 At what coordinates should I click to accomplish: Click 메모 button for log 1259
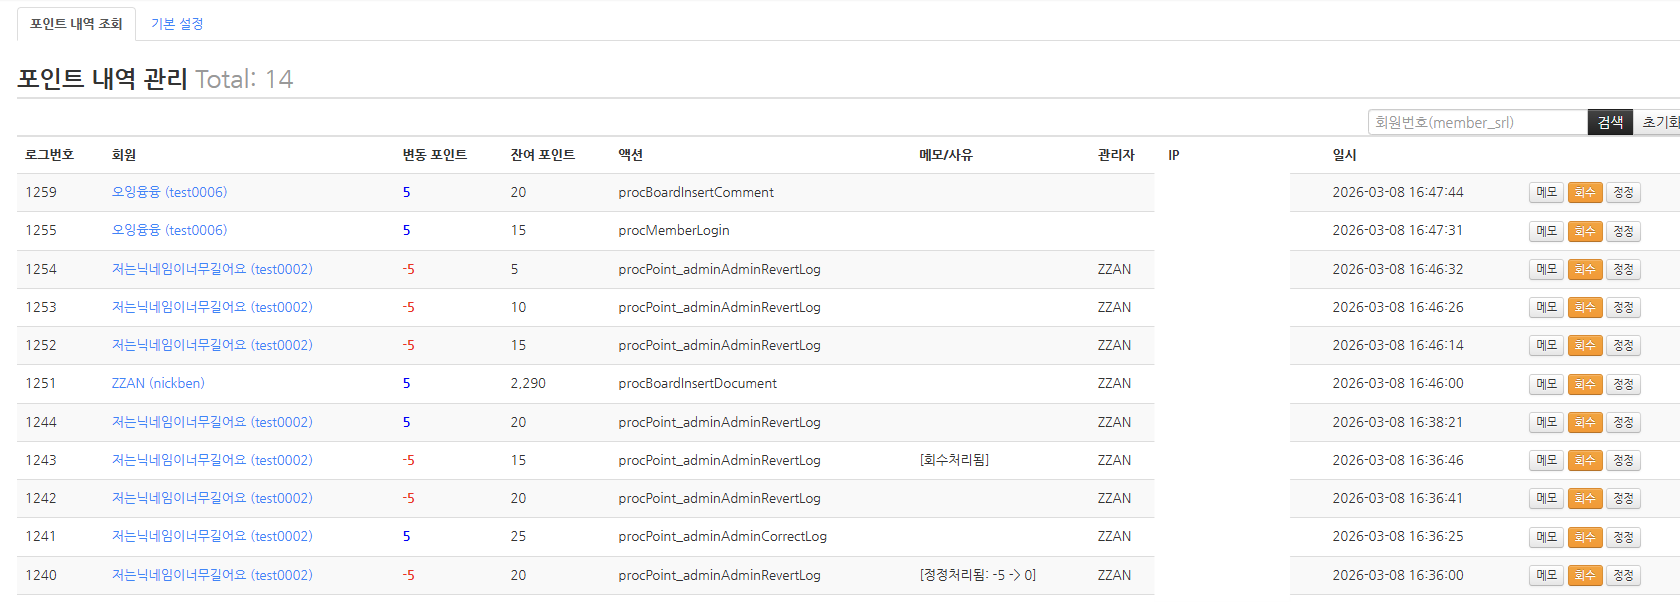pyautogui.click(x=1546, y=192)
